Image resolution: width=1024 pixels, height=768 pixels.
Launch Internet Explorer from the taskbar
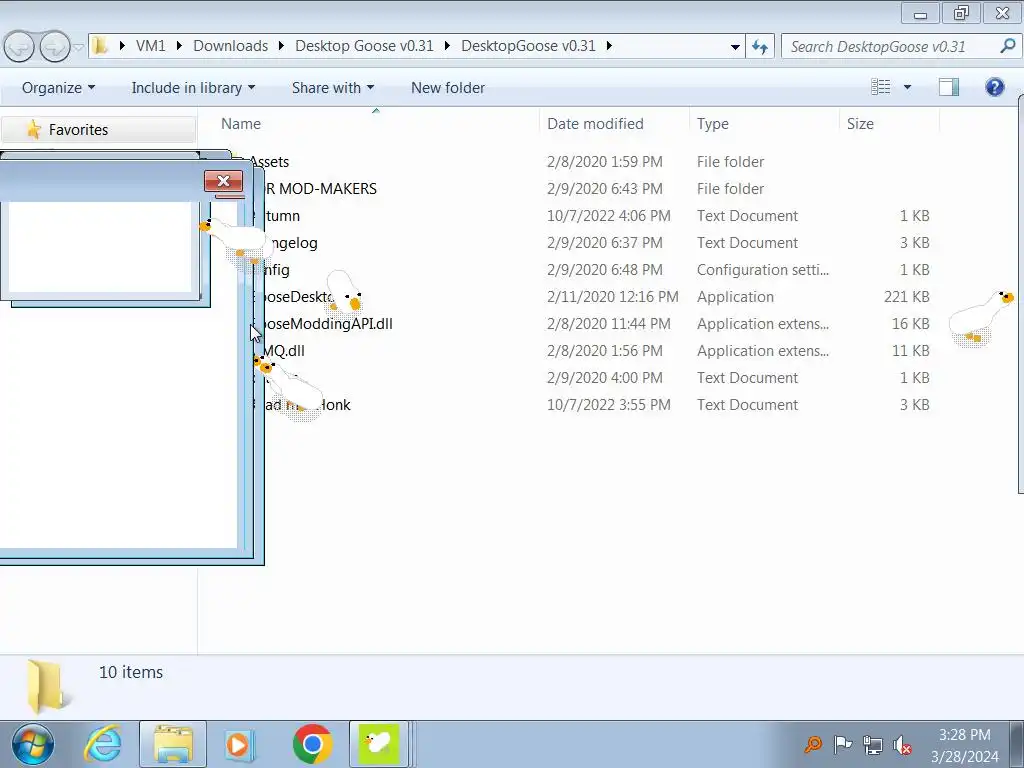point(103,744)
